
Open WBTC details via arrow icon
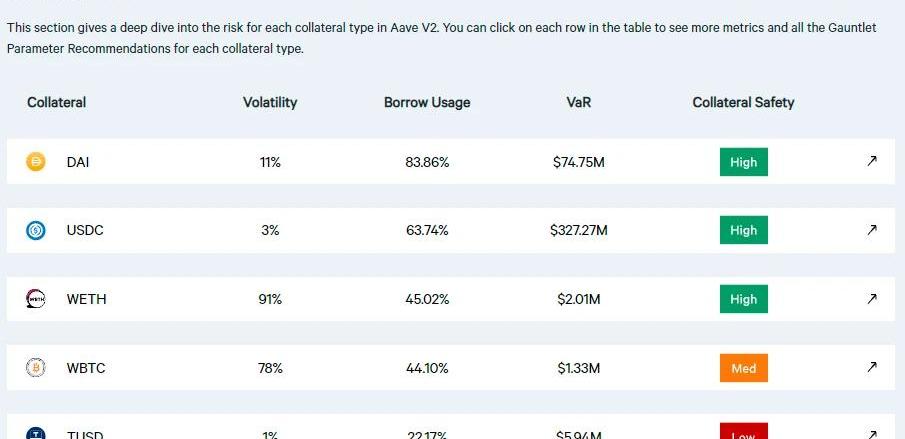(872, 368)
